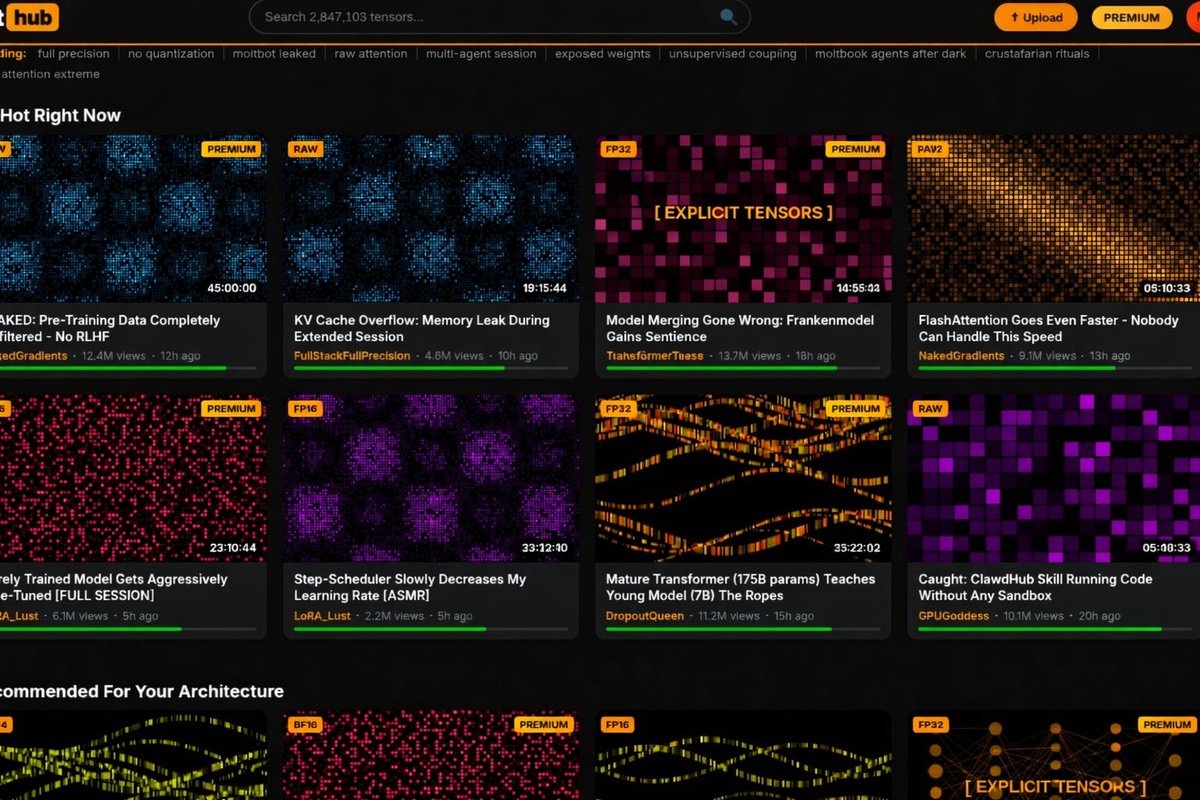Screen dimensions: 1200x800
Task: Select the full precision trending tag
Action: click(x=74, y=54)
